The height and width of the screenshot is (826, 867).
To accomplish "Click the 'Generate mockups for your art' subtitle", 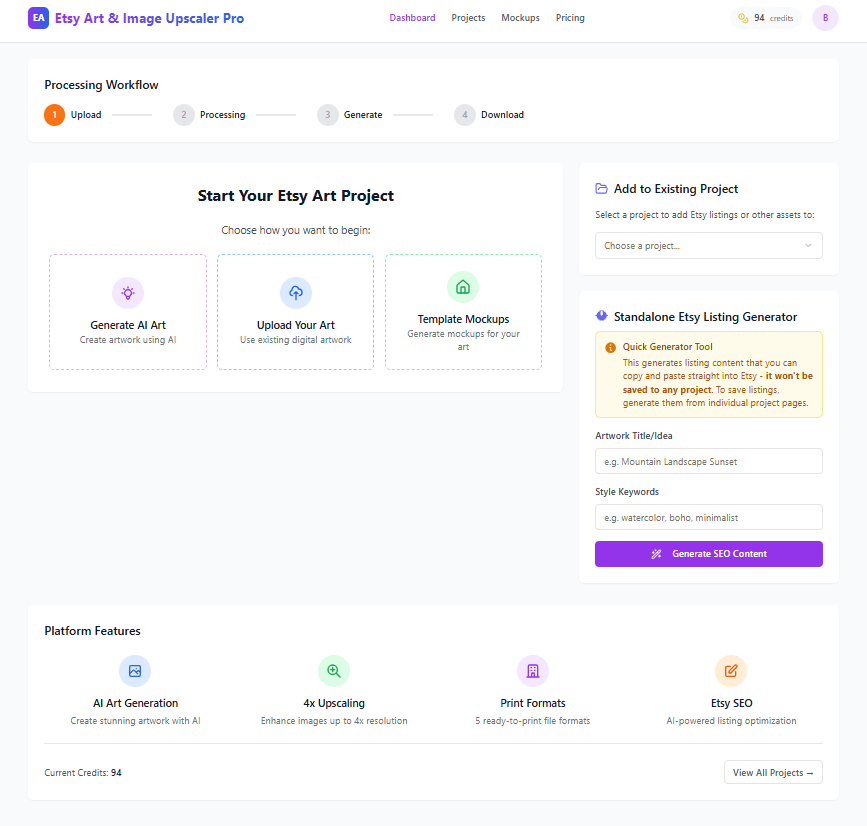I will coord(463,340).
